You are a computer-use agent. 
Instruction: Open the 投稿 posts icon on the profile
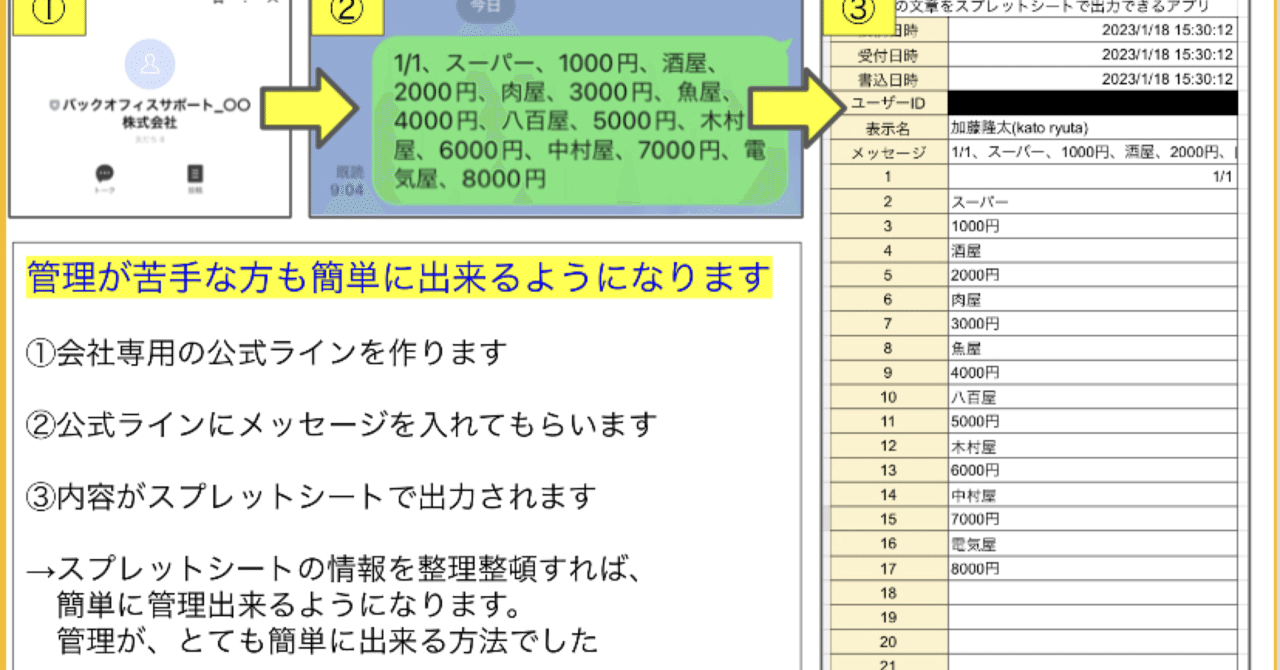tap(195, 173)
